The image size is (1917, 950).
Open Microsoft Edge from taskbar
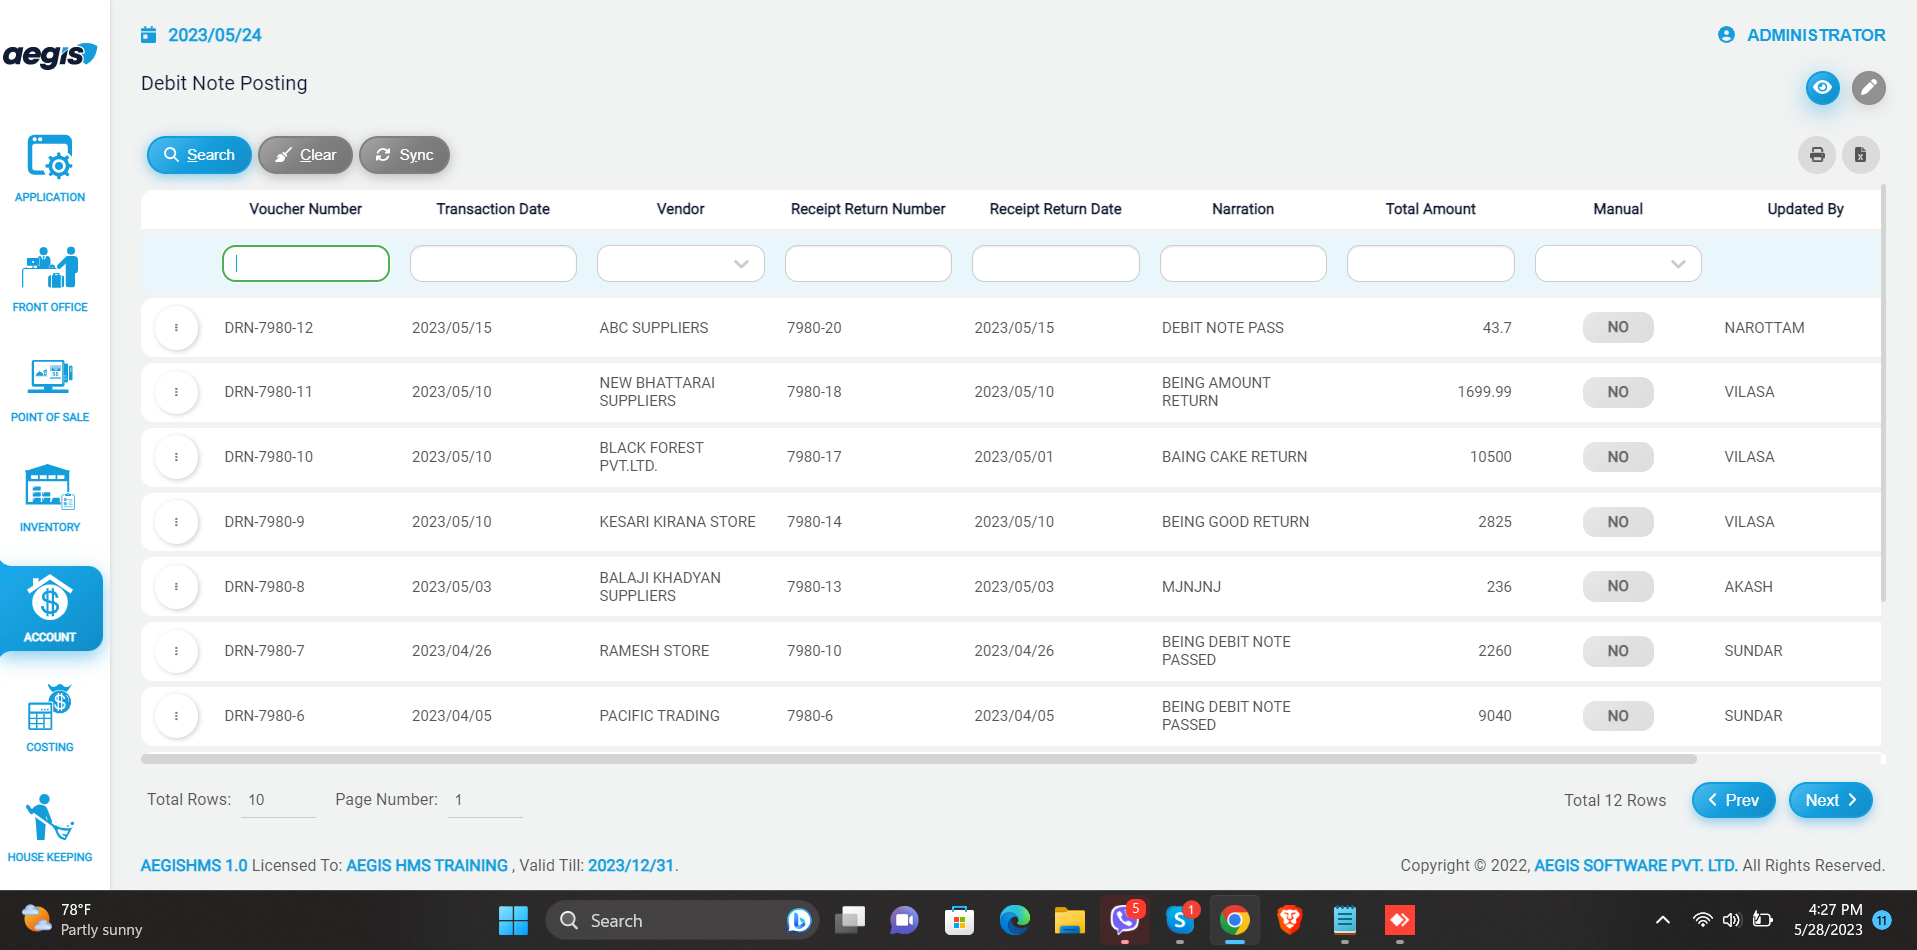[1015, 920]
